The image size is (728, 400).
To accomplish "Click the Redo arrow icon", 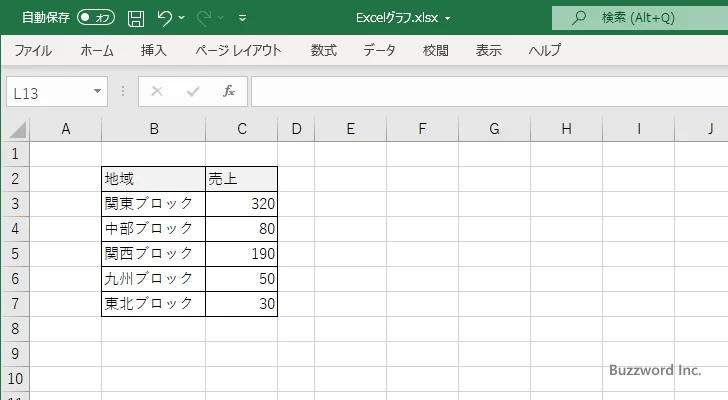I will point(204,18).
